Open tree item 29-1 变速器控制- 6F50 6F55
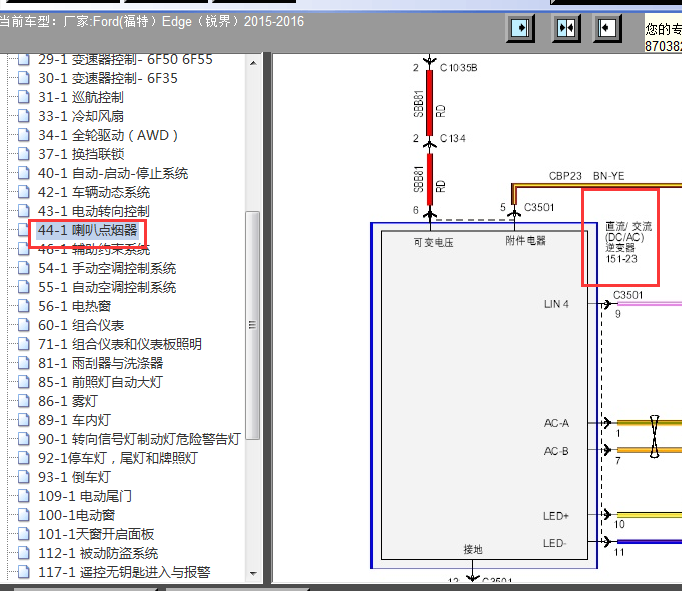682x591 pixels. (125, 60)
